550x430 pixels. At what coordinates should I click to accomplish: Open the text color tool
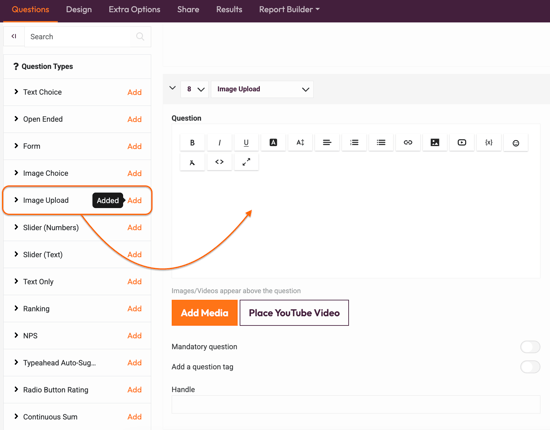pos(273,142)
